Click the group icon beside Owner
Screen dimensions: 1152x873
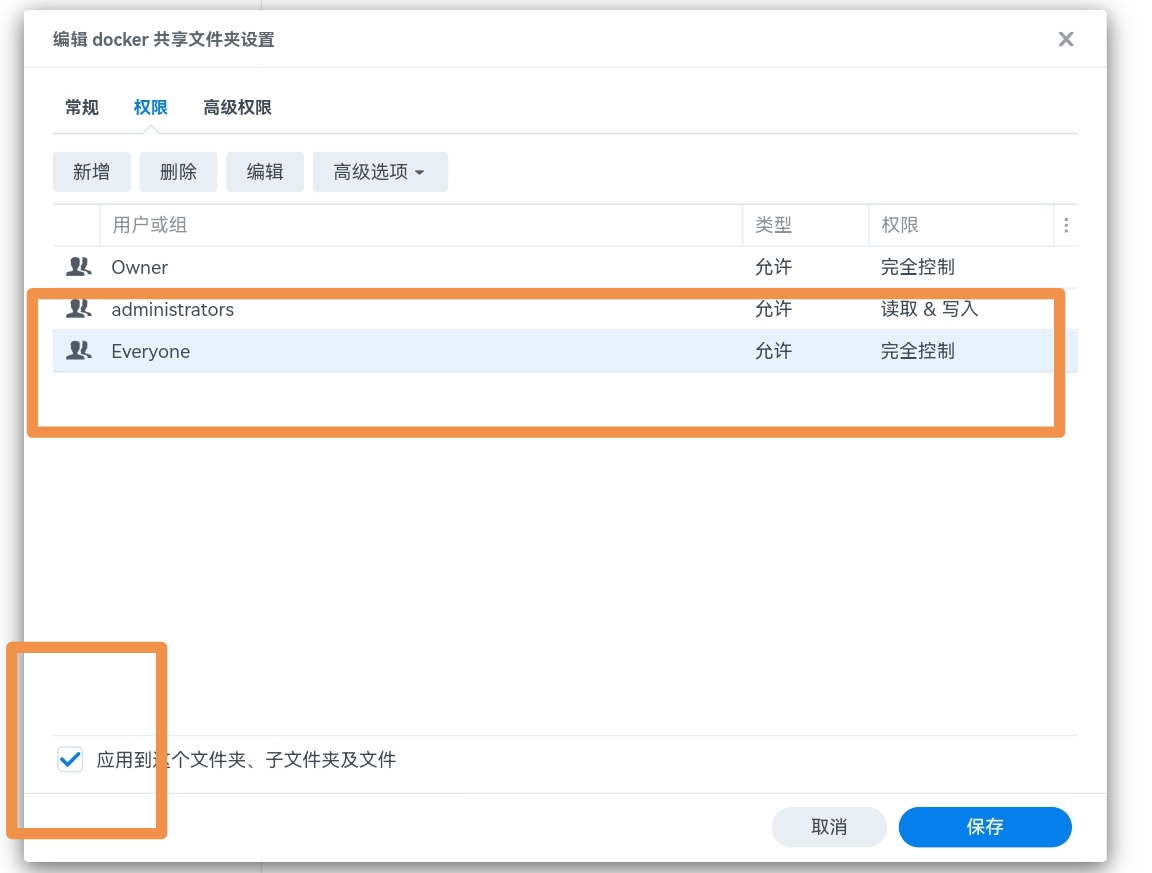(78, 267)
